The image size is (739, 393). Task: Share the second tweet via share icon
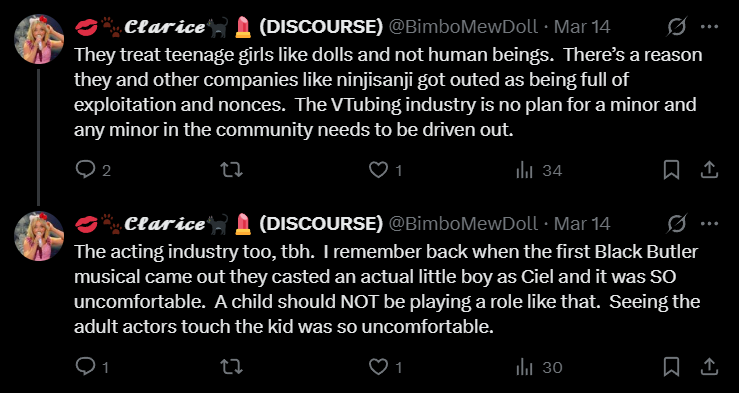point(708,367)
